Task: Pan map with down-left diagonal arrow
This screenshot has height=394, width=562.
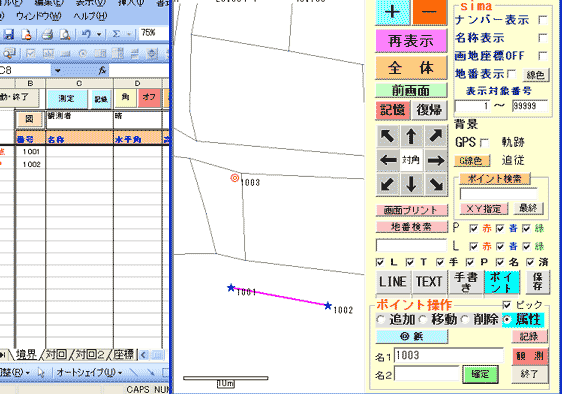Action: pyautogui.click(x=387, y=184)
